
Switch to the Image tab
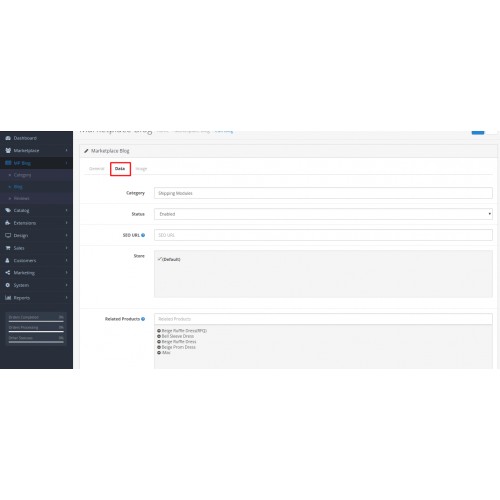click(141, 169)
